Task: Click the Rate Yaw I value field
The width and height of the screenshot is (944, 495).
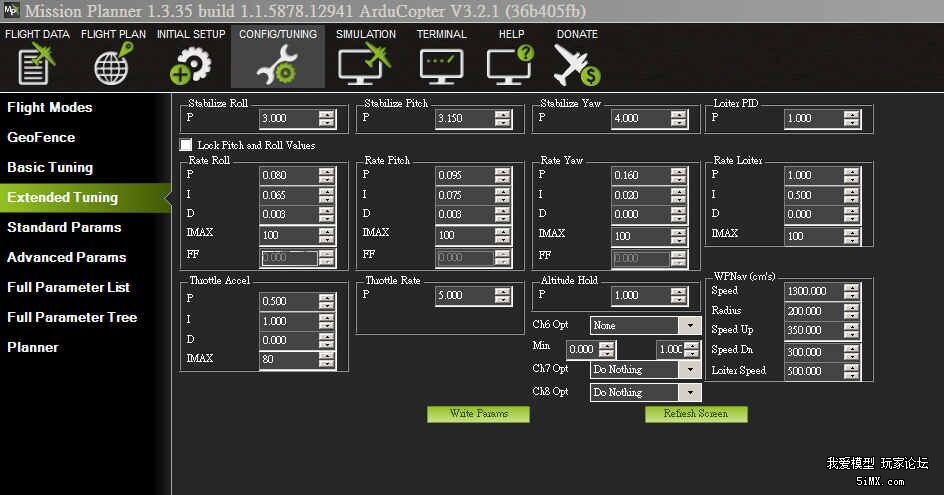Action: coord(641,195)
